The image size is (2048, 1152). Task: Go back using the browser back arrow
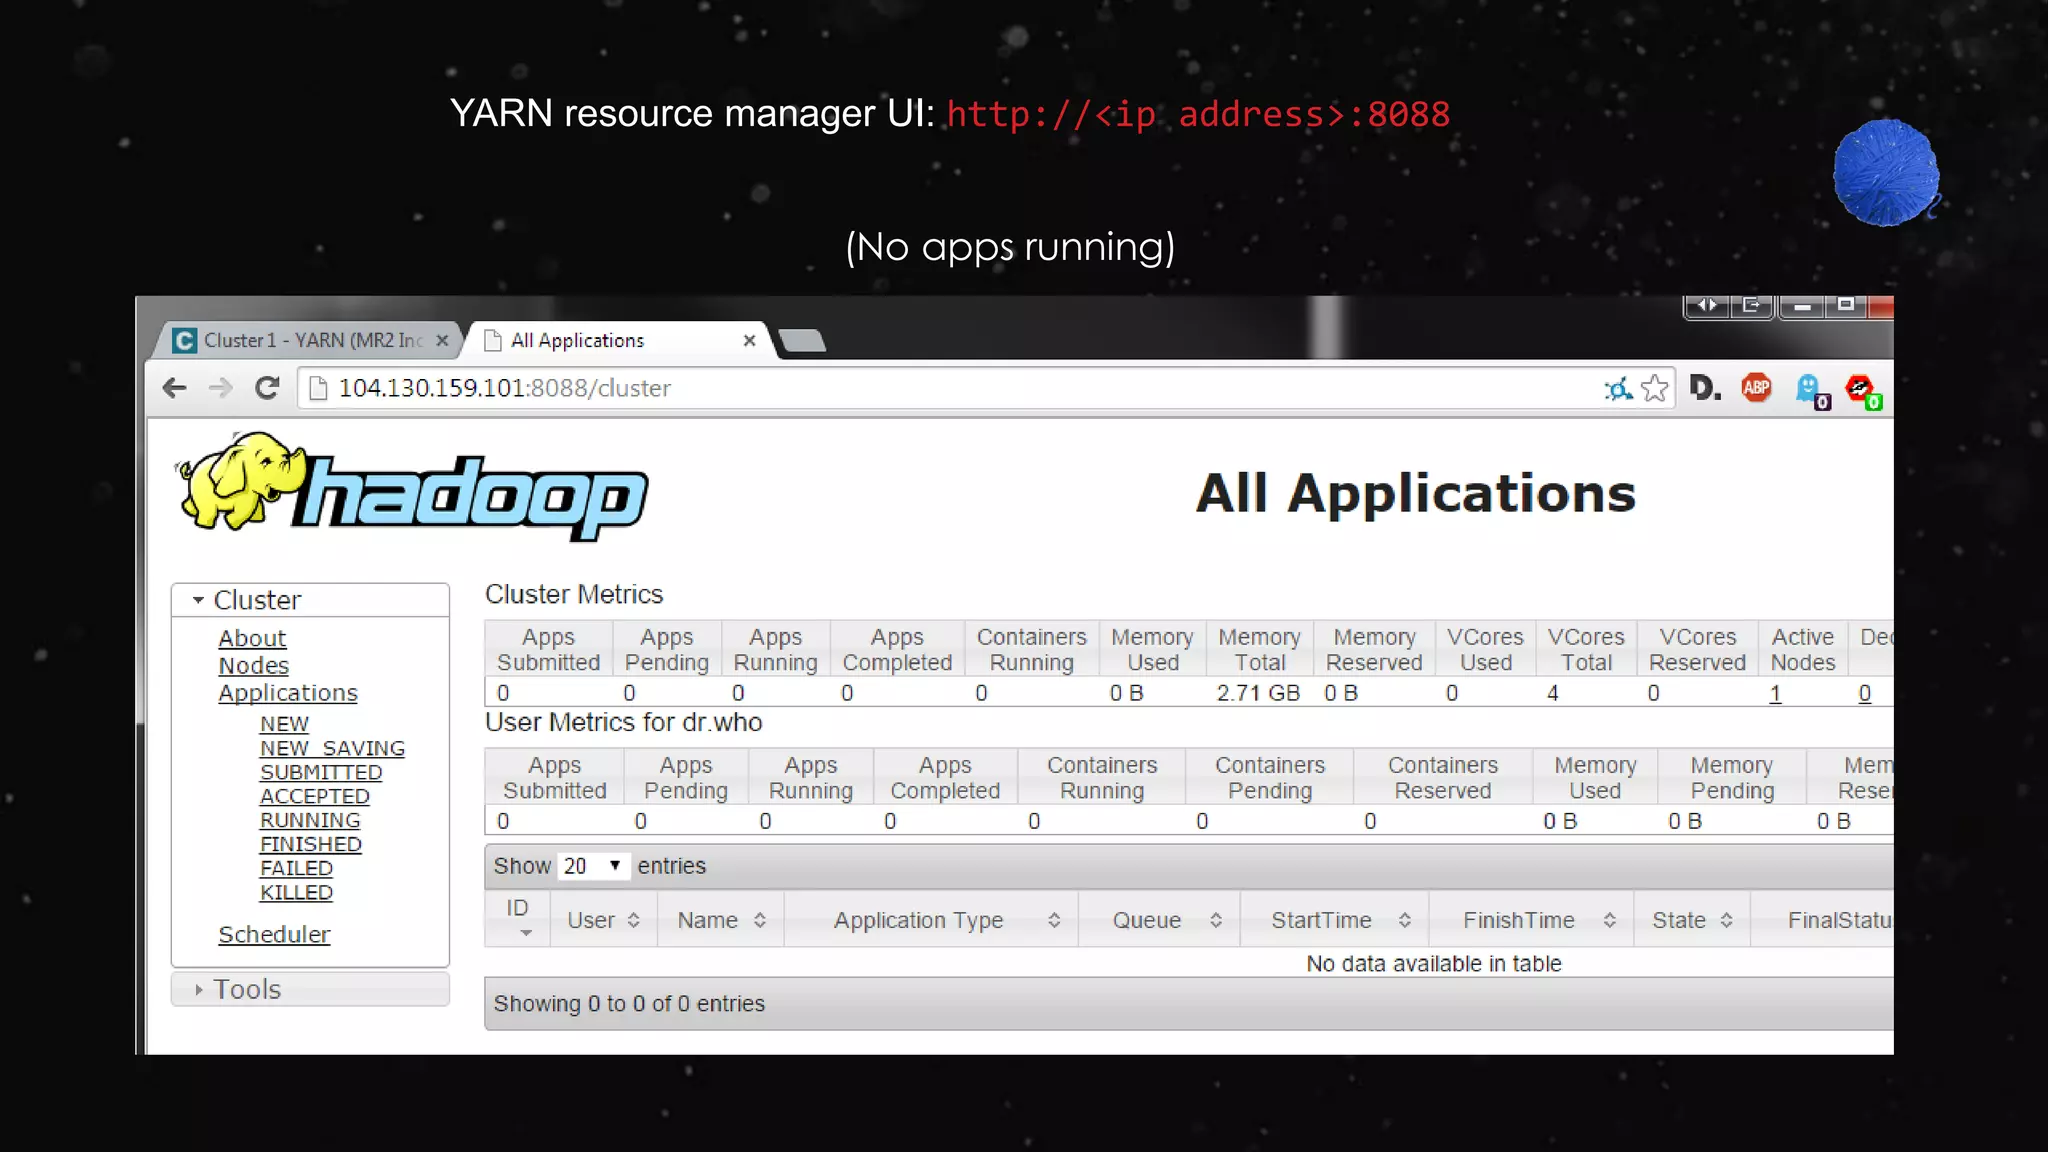pyautogui.click(x=174, y=388)
